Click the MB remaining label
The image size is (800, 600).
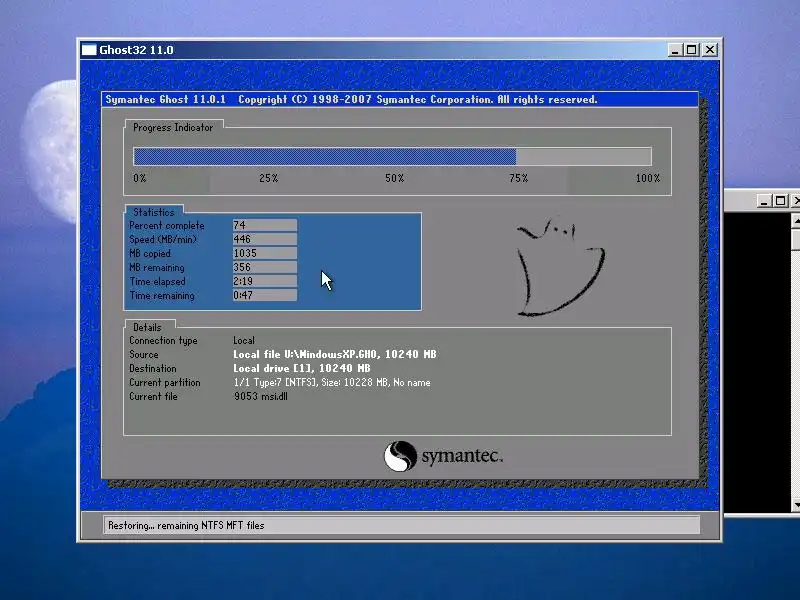pyautogui.click(x=157, y=267)
